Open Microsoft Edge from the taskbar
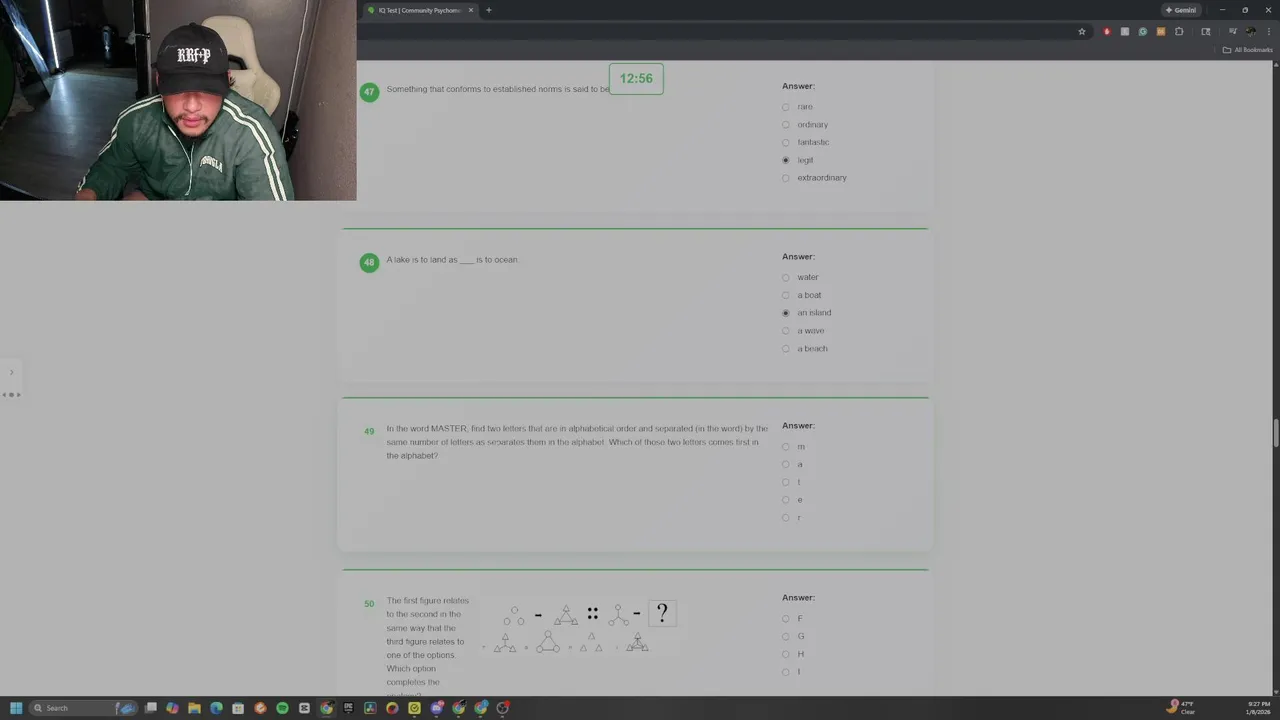1280x720 pixels. (216, 708)
